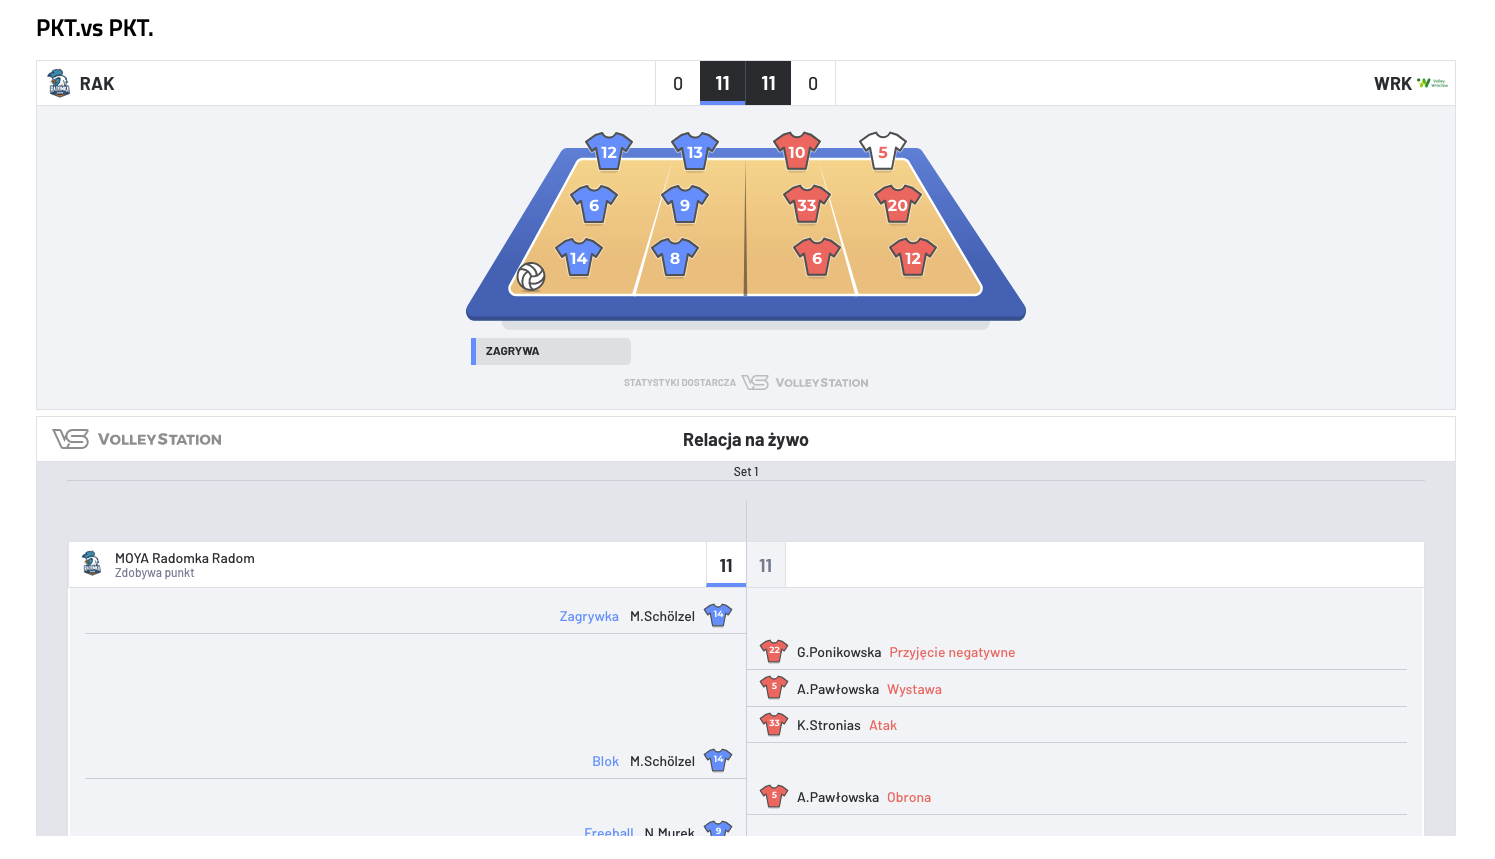The height and width of the screenshot is (859, 1495).
Task: Click G.Ponikowska's jersey icon in feed
Action: click(773, 652)
